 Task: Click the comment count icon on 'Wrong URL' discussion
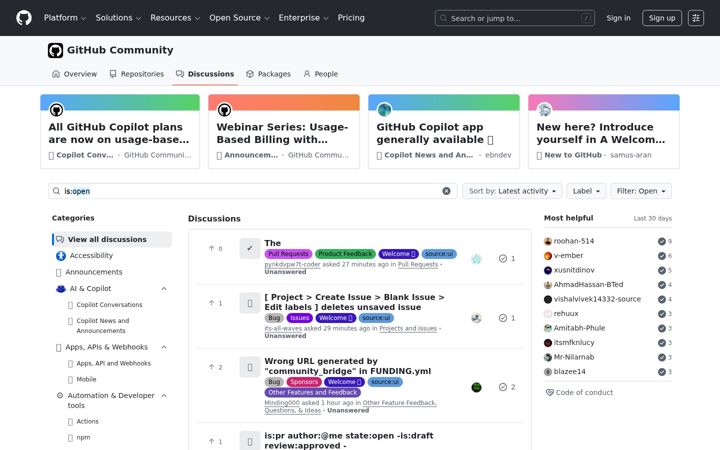click(x=503, y=387)
